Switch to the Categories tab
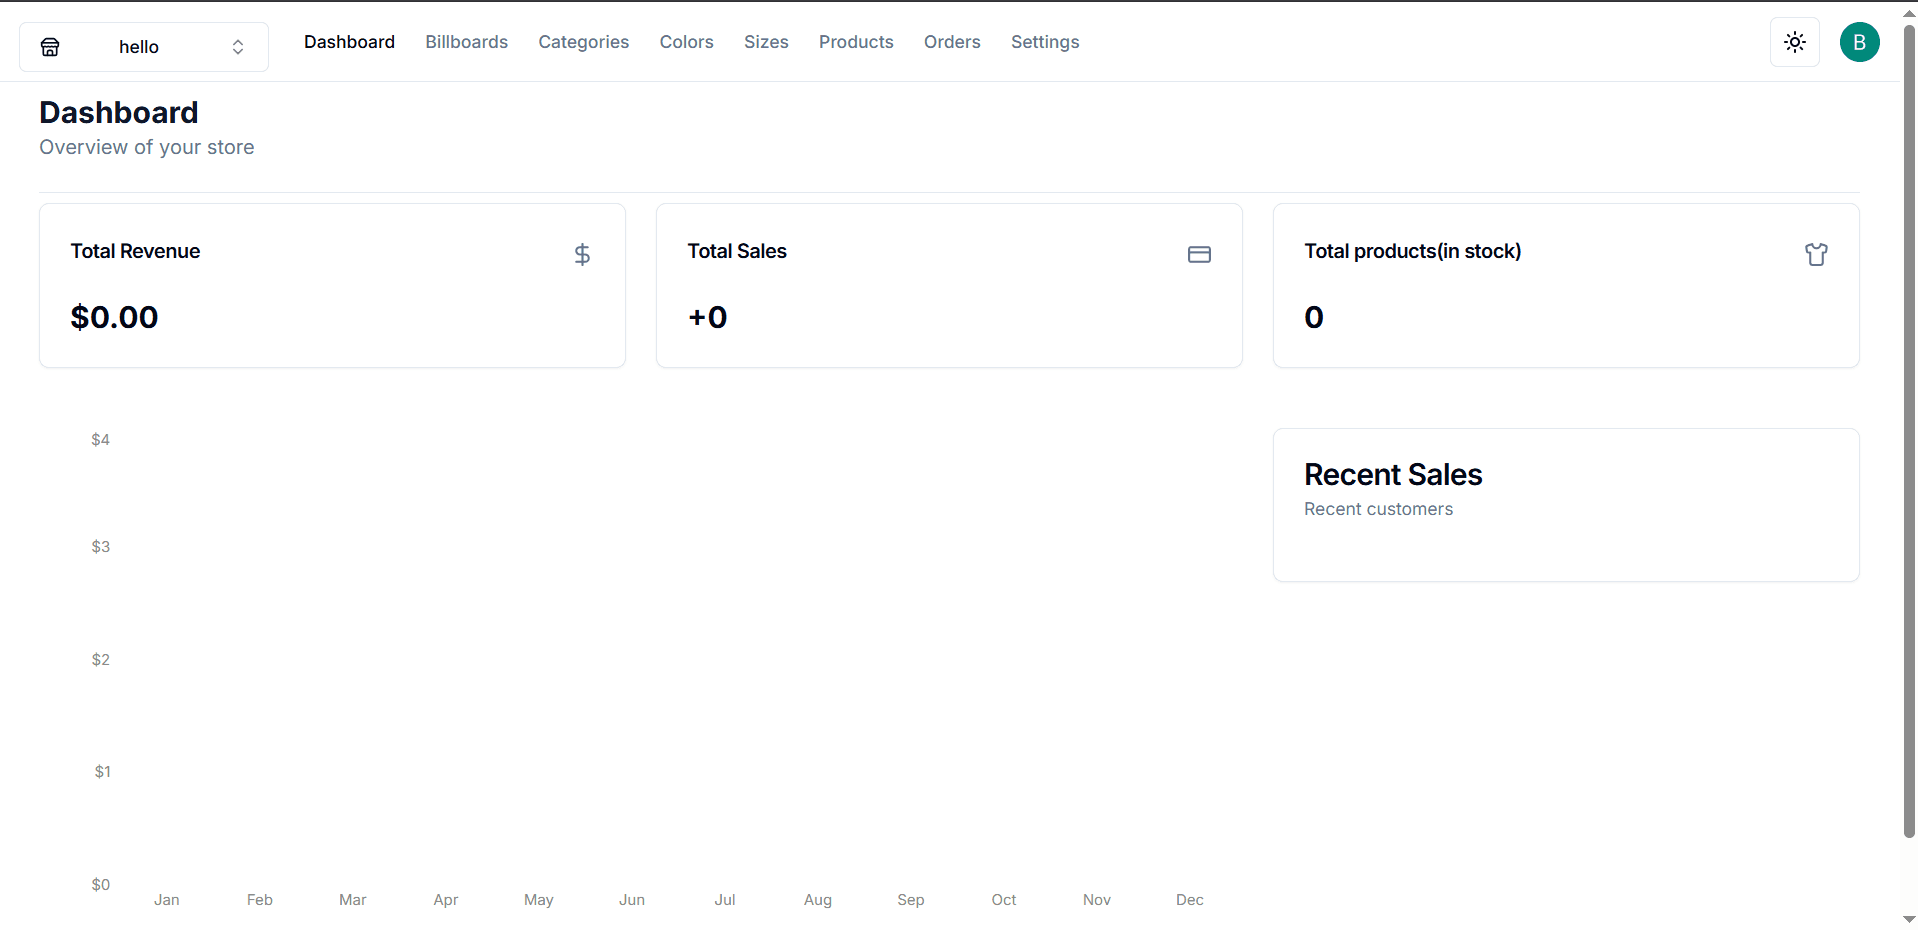Image resolution: width=1918 pixels, height=930 pixels. [x=584, y=42]
